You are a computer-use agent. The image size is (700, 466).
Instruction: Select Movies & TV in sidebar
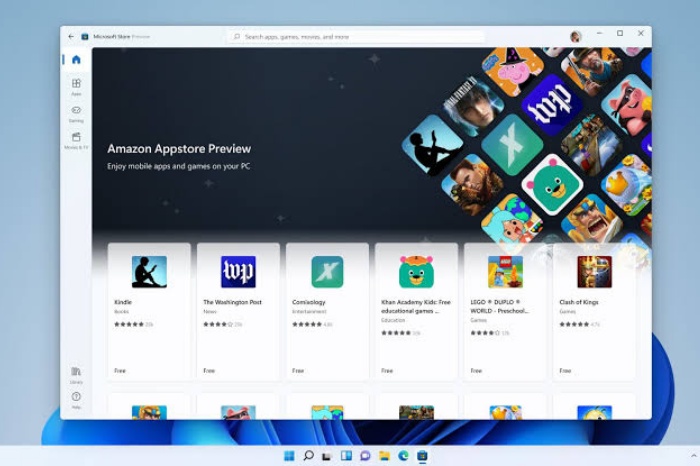pyautogui.click(x=76, y=140)
